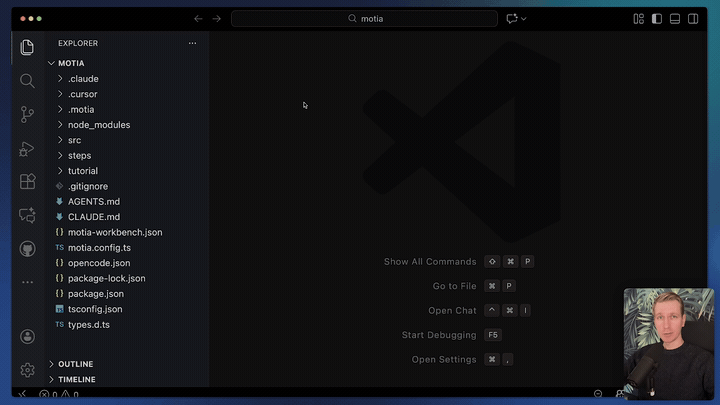Open the chat dropdown arrow in title bar
The height and width of the screenshot is (405, 720).
tap(524, 18)
